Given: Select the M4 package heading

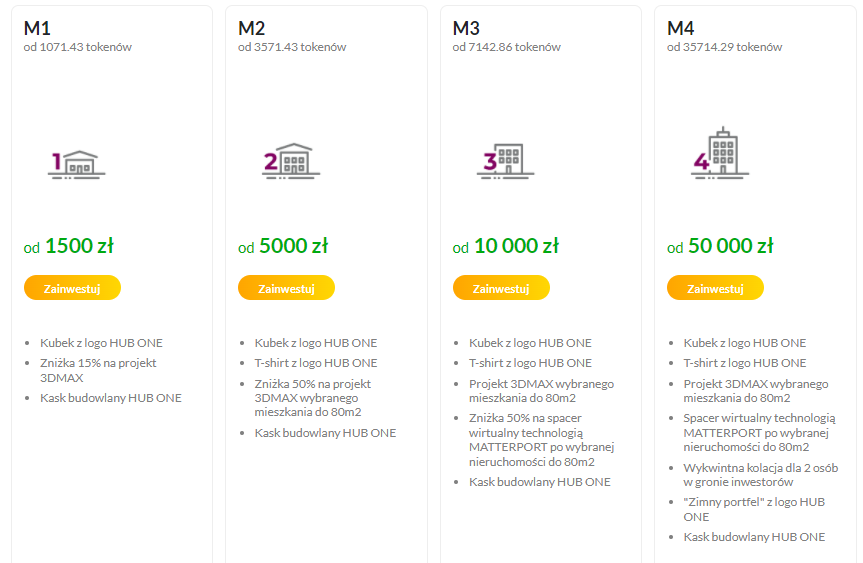Looking at the screenshot, I should [681, 28].
